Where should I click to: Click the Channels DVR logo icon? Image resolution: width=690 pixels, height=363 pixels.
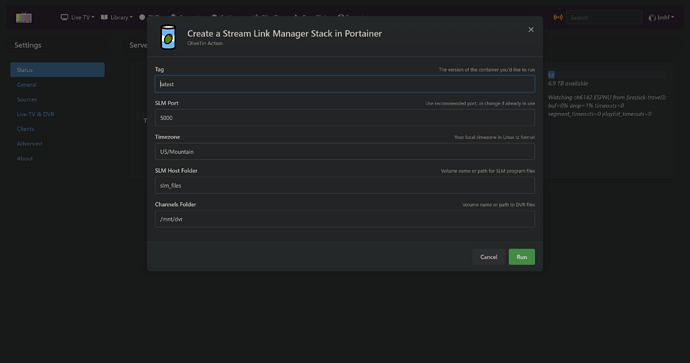click(x=24, y=18)
